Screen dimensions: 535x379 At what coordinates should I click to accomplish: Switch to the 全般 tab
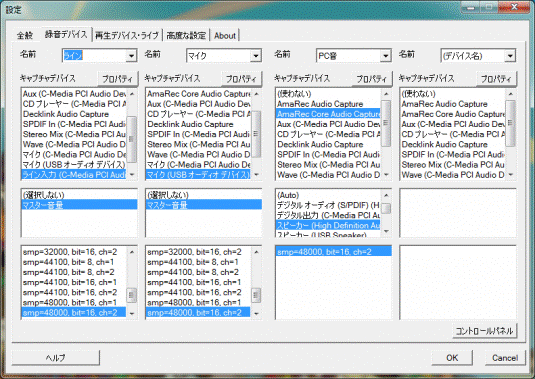click(25, 35)
